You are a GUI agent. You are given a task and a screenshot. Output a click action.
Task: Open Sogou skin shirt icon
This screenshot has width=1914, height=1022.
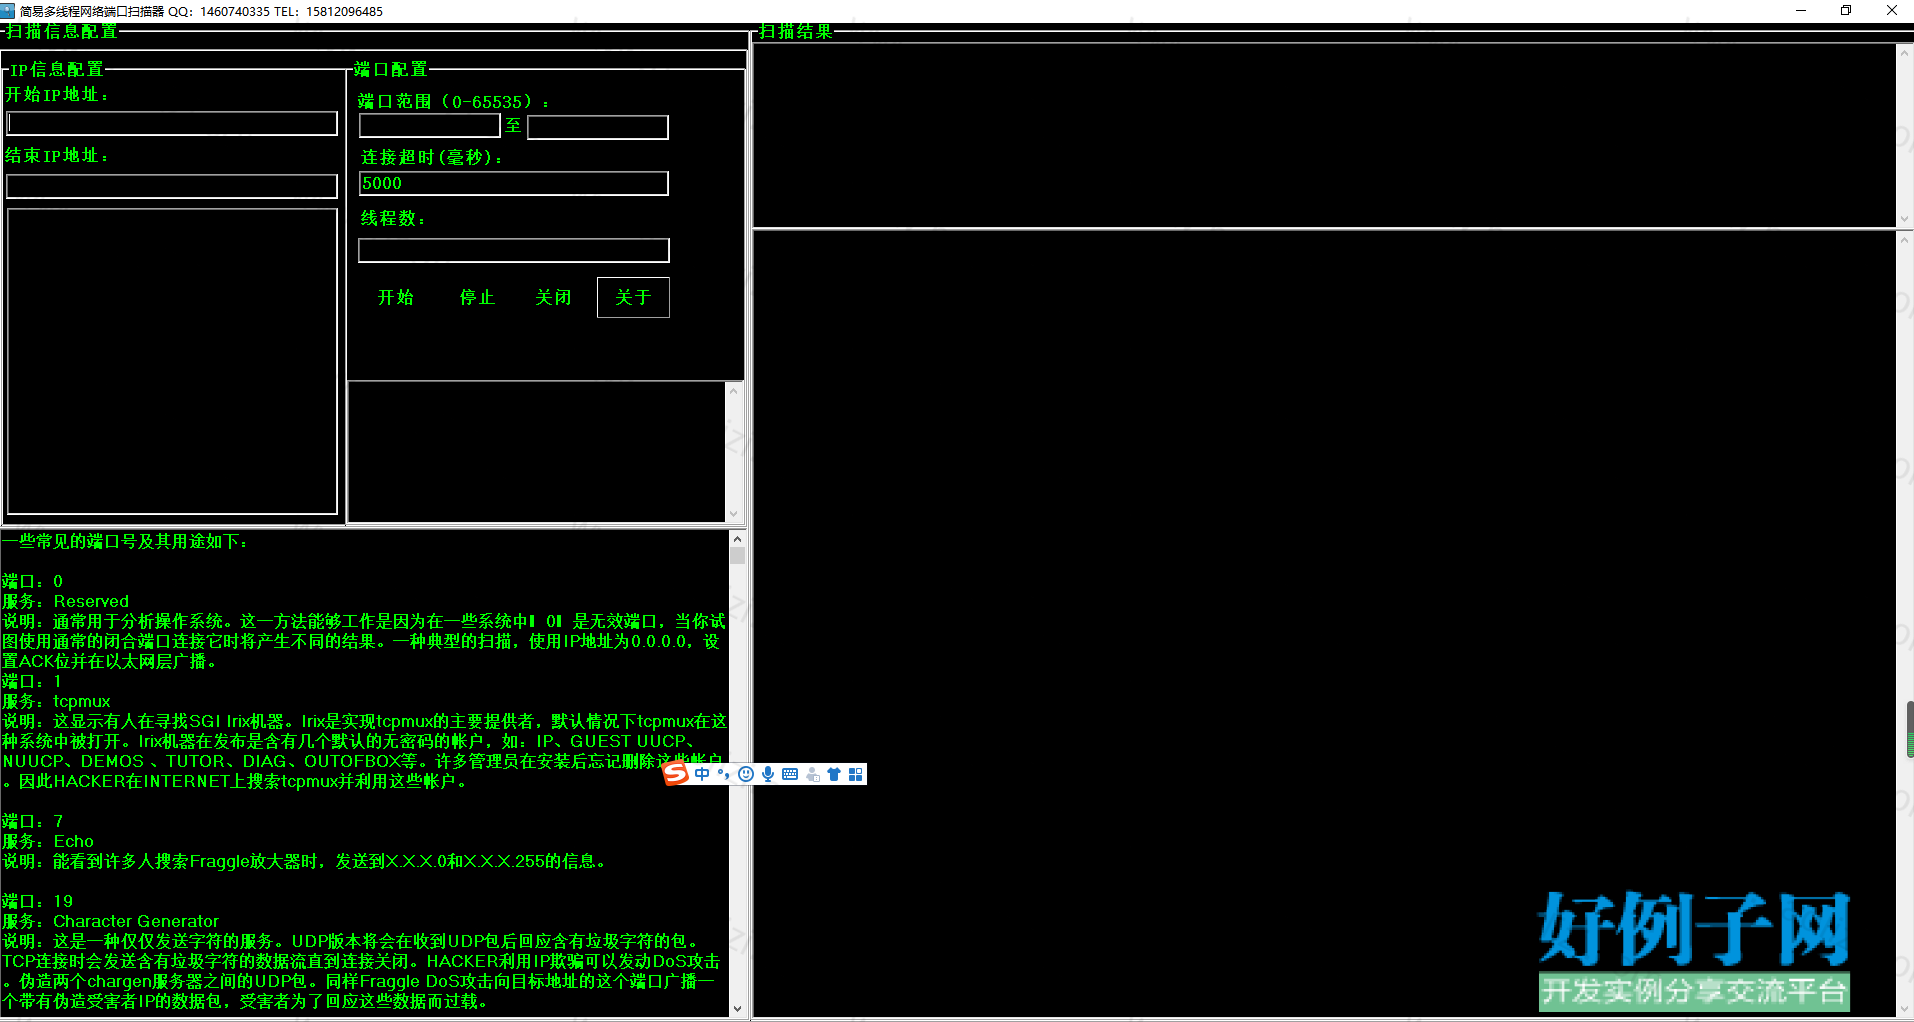click(x=834, y=774)
